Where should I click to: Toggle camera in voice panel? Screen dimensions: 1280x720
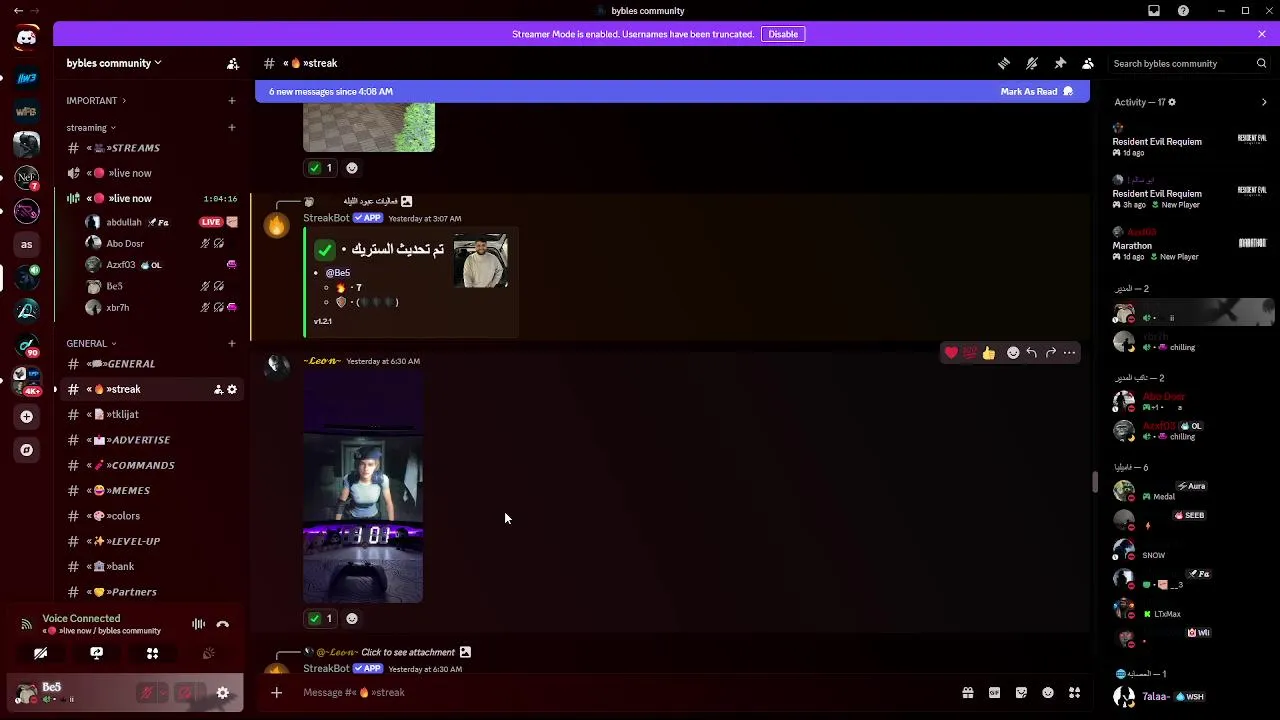40,653
